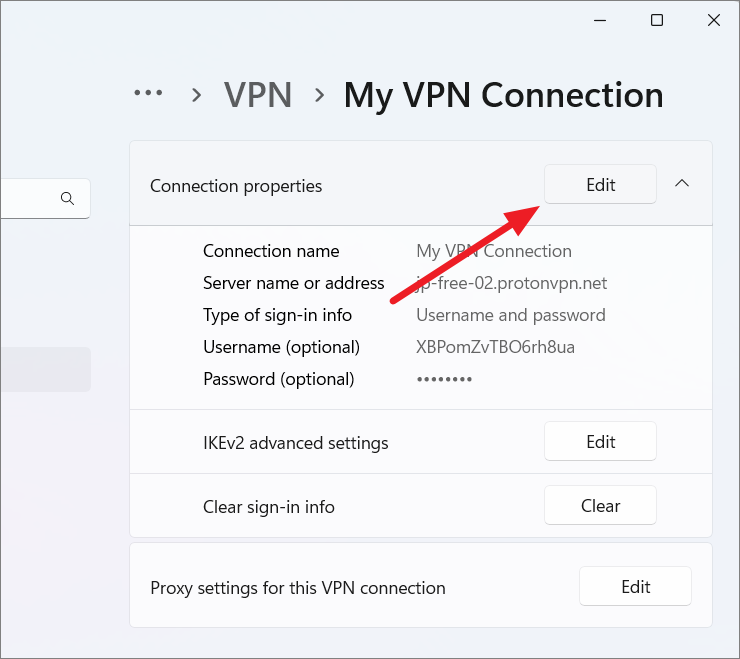The image size is (740, 659).
Task: Maximize the Settings window
Action: tap(656, 20)
